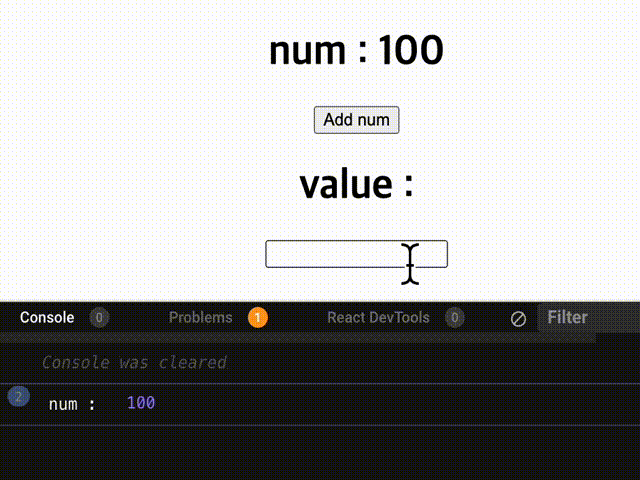Click the Console count badge showing 0
The height and width of the screenshot is (480, 640).
click(x=99, y=318)
